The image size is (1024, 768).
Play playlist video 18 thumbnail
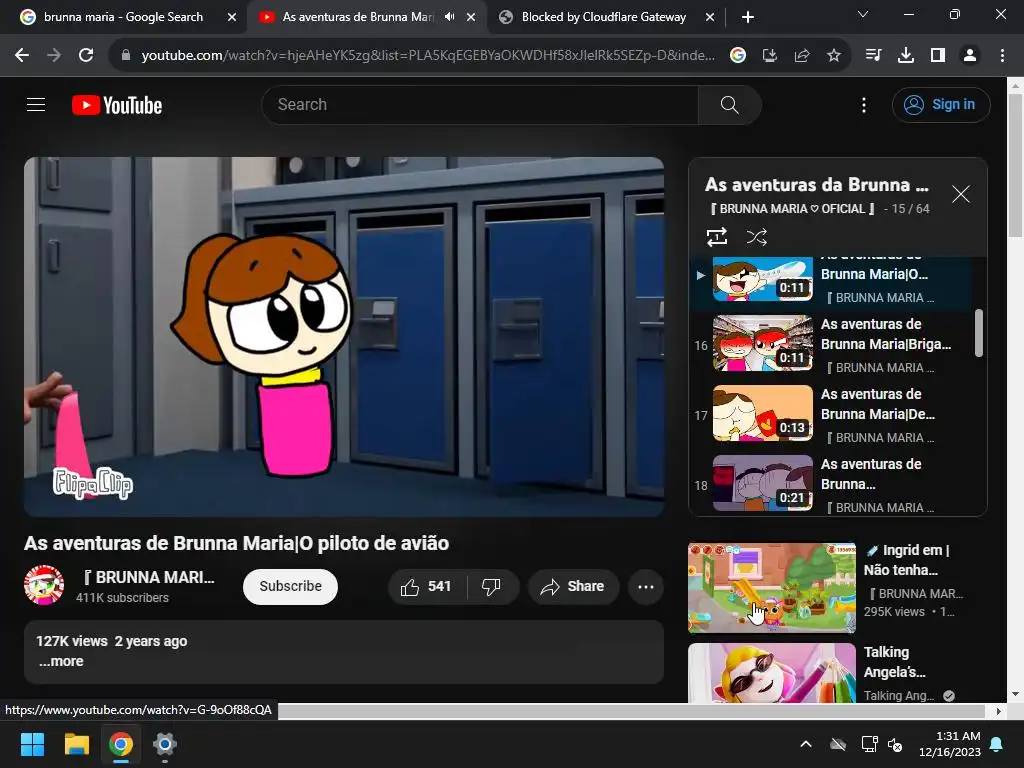point(763,483)
